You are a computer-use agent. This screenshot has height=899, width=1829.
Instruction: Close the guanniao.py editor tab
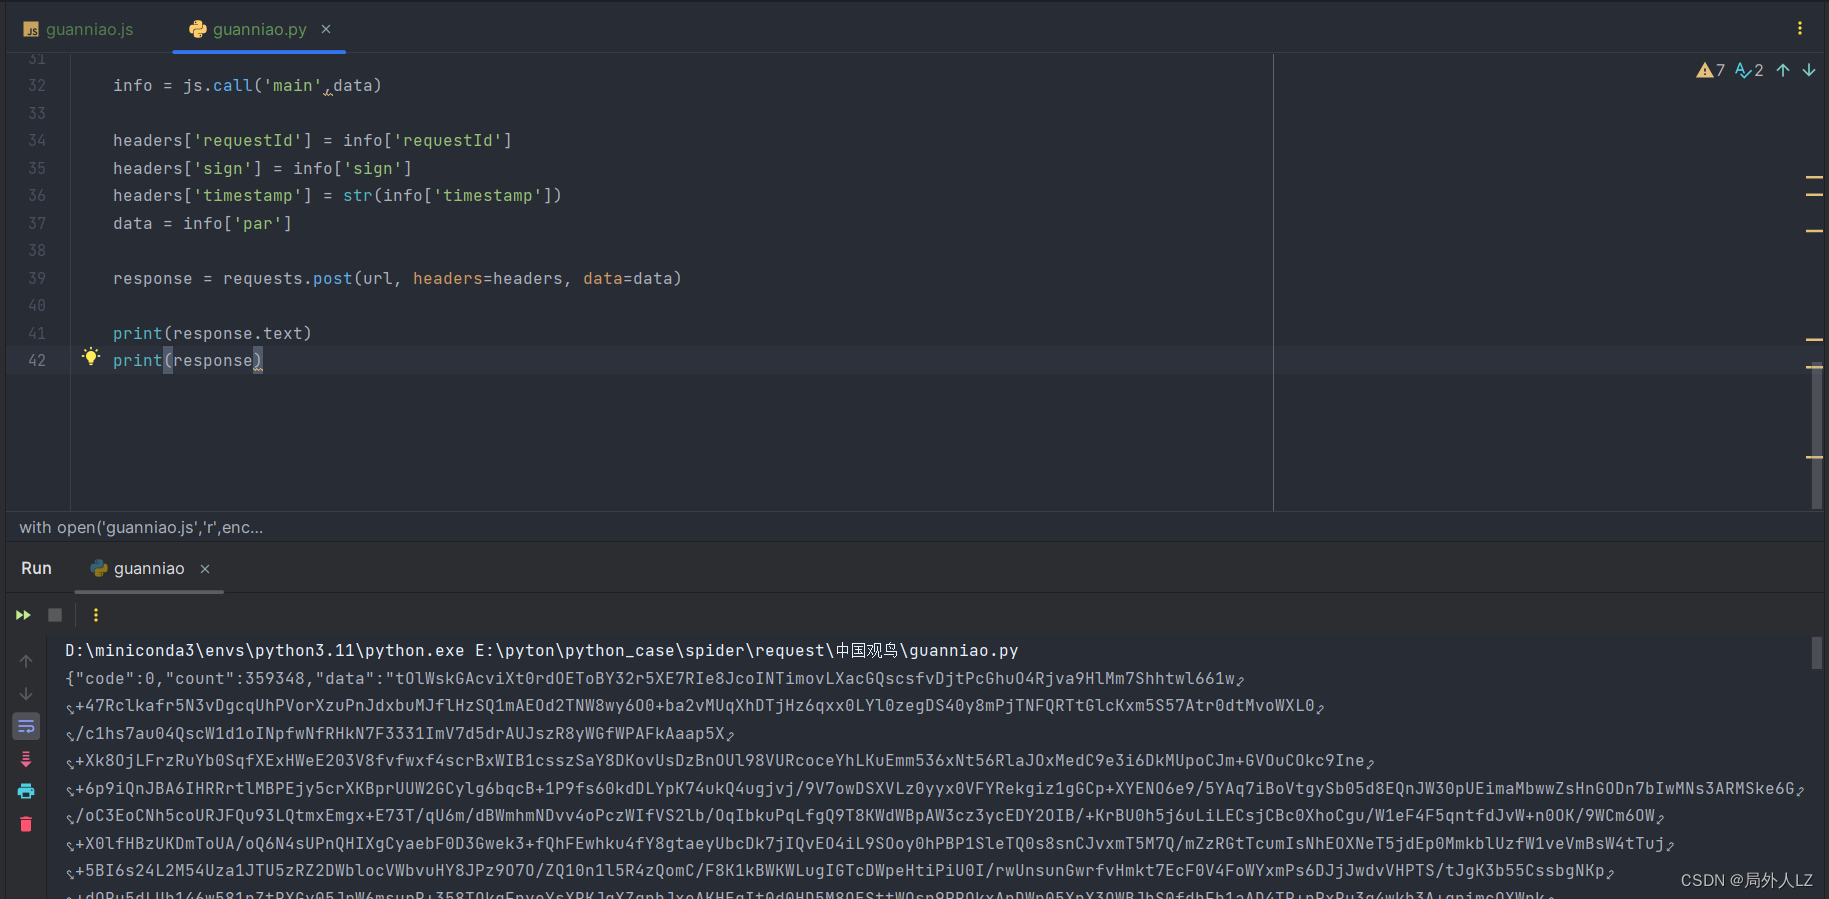tap(326, 29)
